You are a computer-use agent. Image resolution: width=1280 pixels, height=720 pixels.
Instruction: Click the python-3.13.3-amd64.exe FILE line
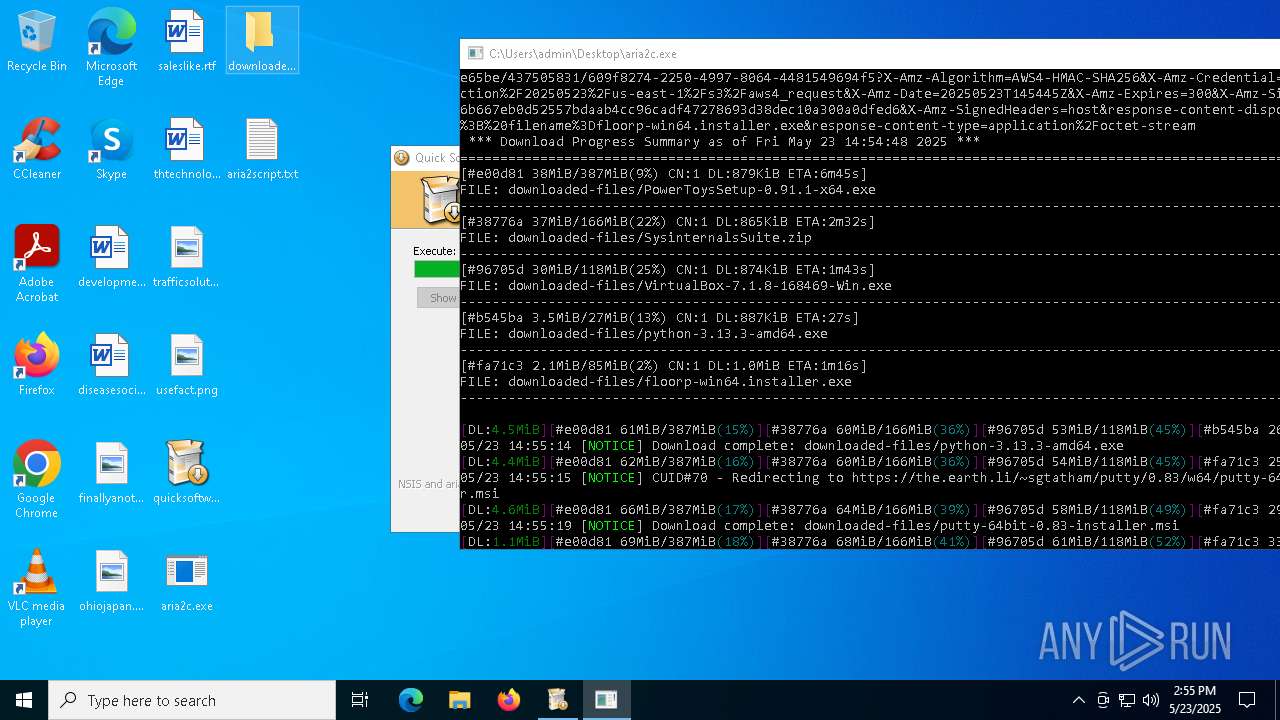point(644,334)
